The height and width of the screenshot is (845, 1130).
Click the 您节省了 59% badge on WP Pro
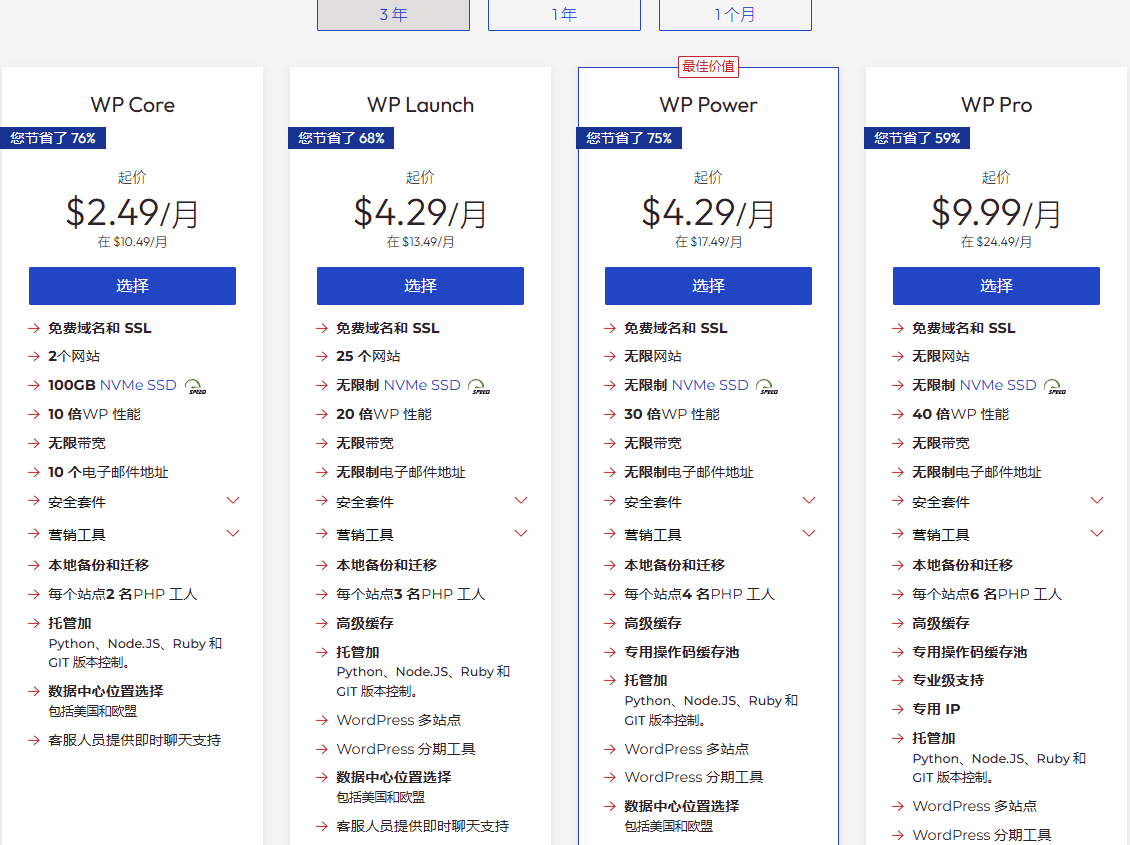[917, 138]
